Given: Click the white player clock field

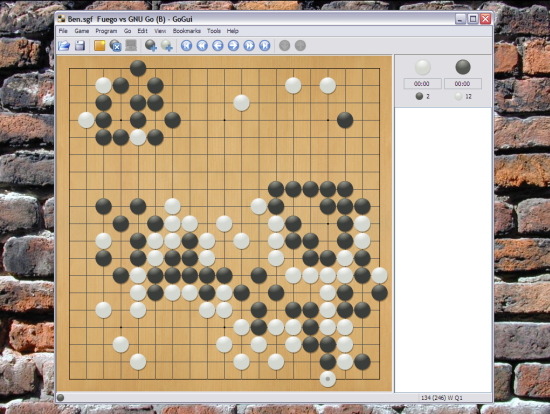Looking at the screenshot, I should click(422, 84).
